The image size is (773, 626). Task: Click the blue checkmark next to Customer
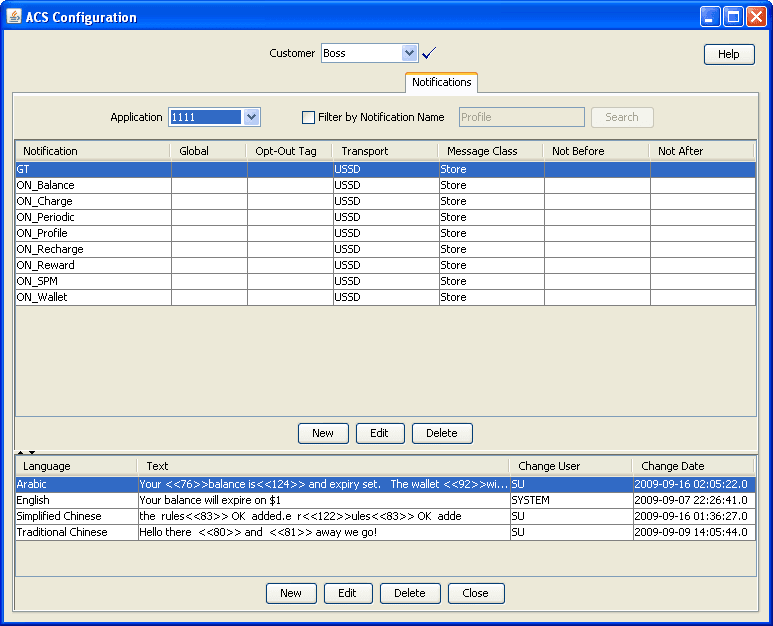[430, 53]
